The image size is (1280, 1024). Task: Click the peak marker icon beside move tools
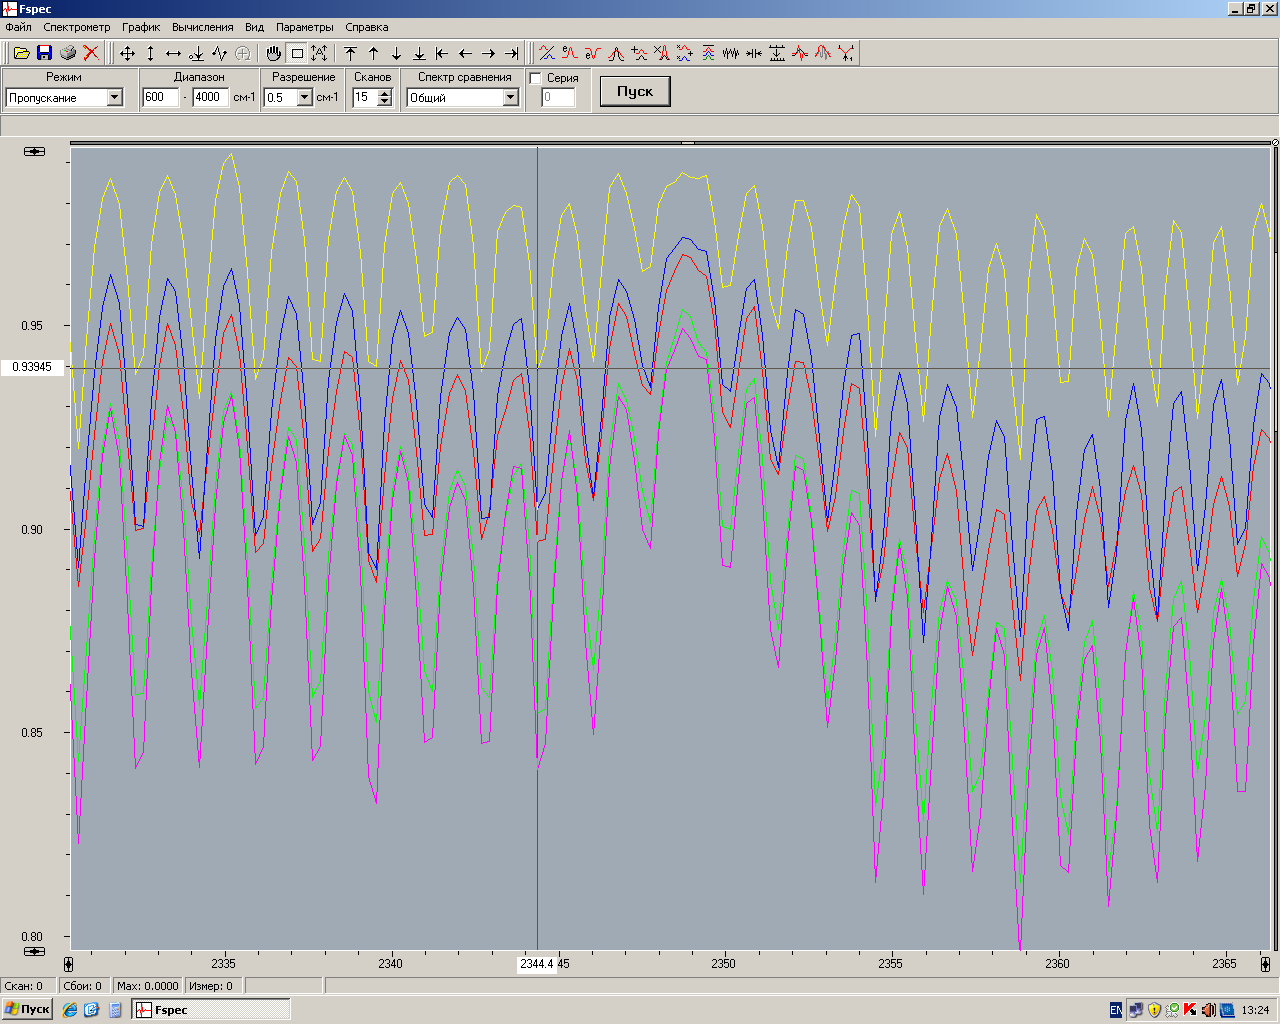click(219, 53)
